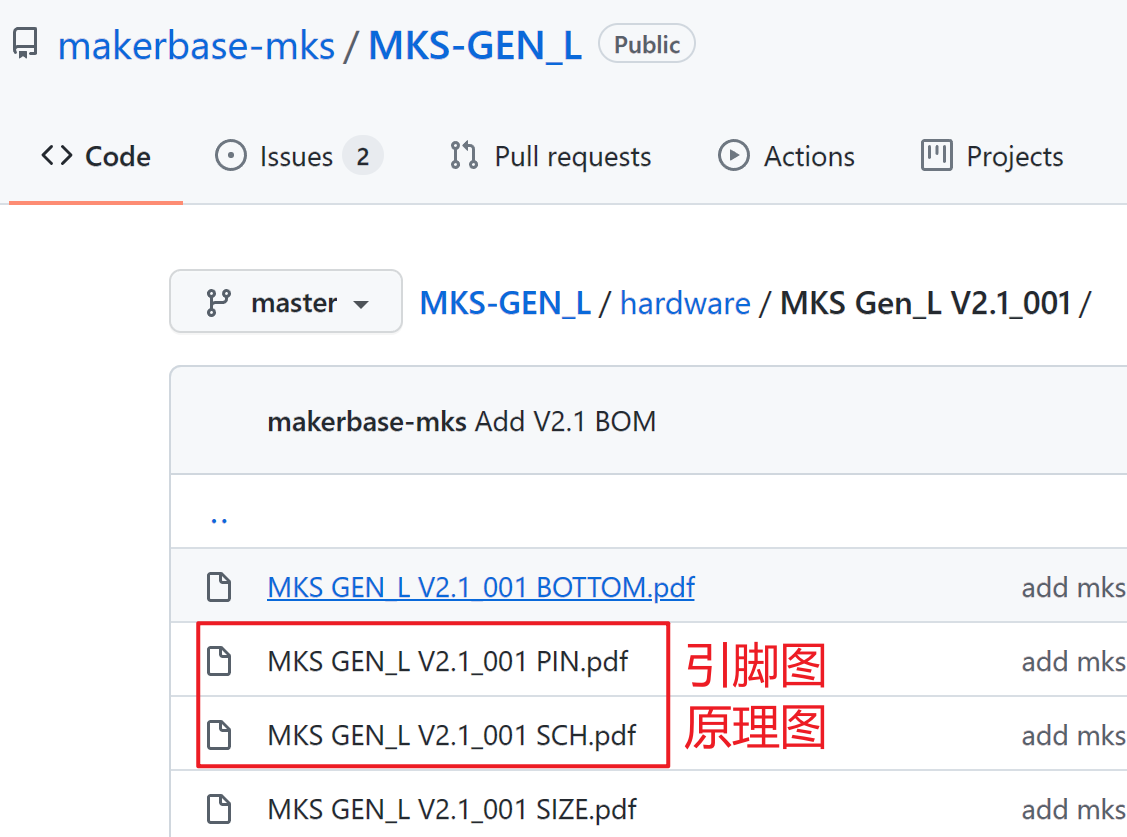Open the master branch dropdown
1127x837 pixels.
coord(286,302)
